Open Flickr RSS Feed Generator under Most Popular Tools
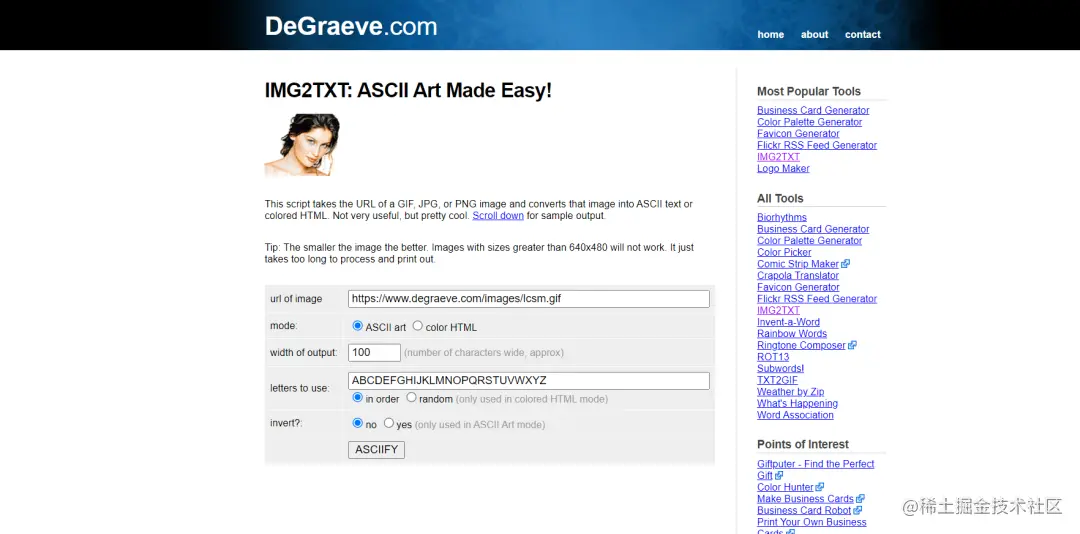The width and height of the screenshot is (1080, 534). pyautogui.click(x=817, y=145)
